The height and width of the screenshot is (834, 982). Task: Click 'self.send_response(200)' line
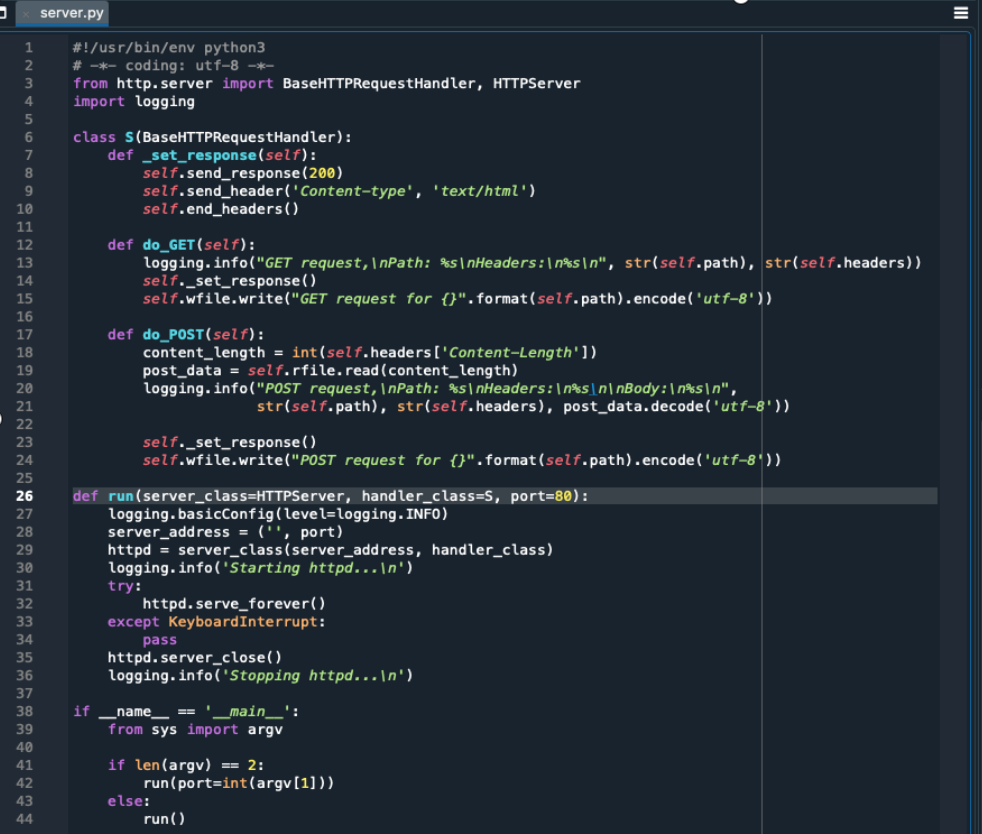[x=242, y=173]
